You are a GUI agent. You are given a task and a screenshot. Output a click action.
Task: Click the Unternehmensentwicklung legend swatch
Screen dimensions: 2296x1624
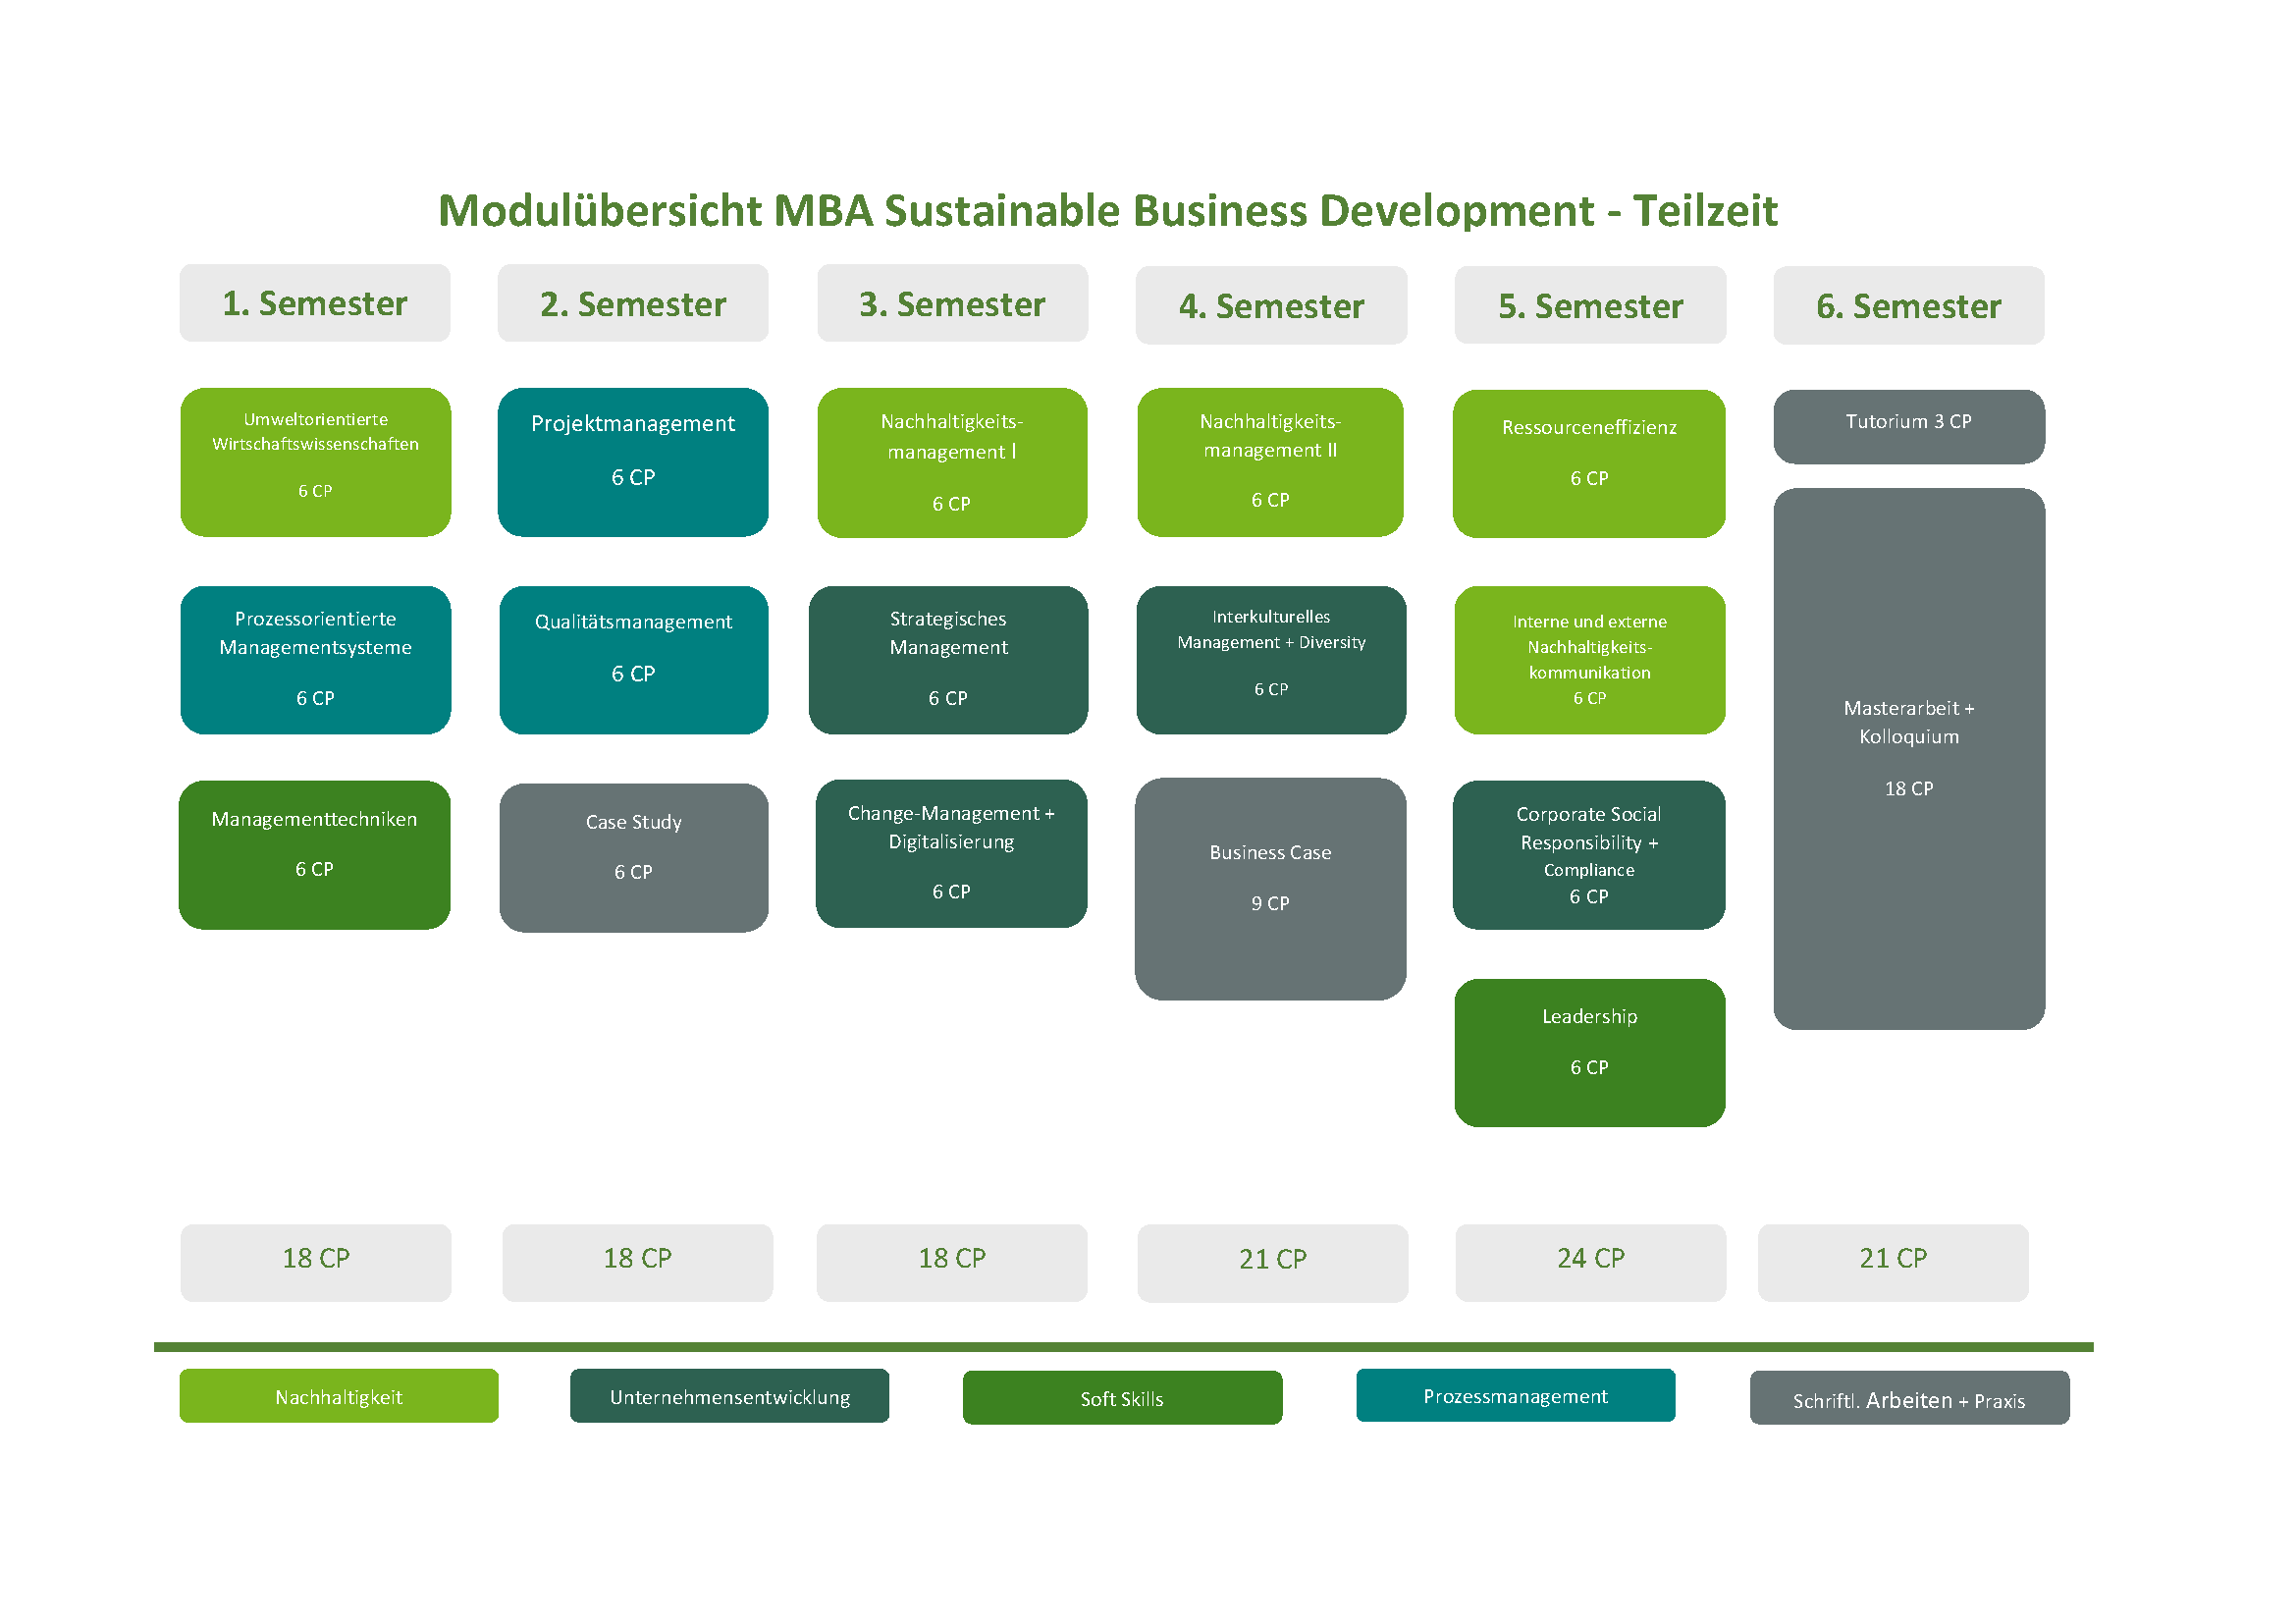click(x=729, y=1396)
